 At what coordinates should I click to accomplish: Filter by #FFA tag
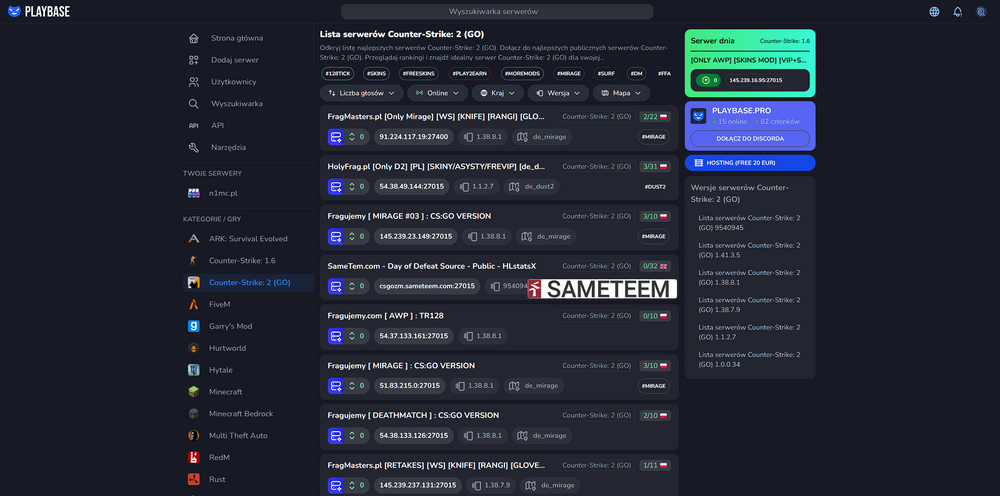(664, 73)
